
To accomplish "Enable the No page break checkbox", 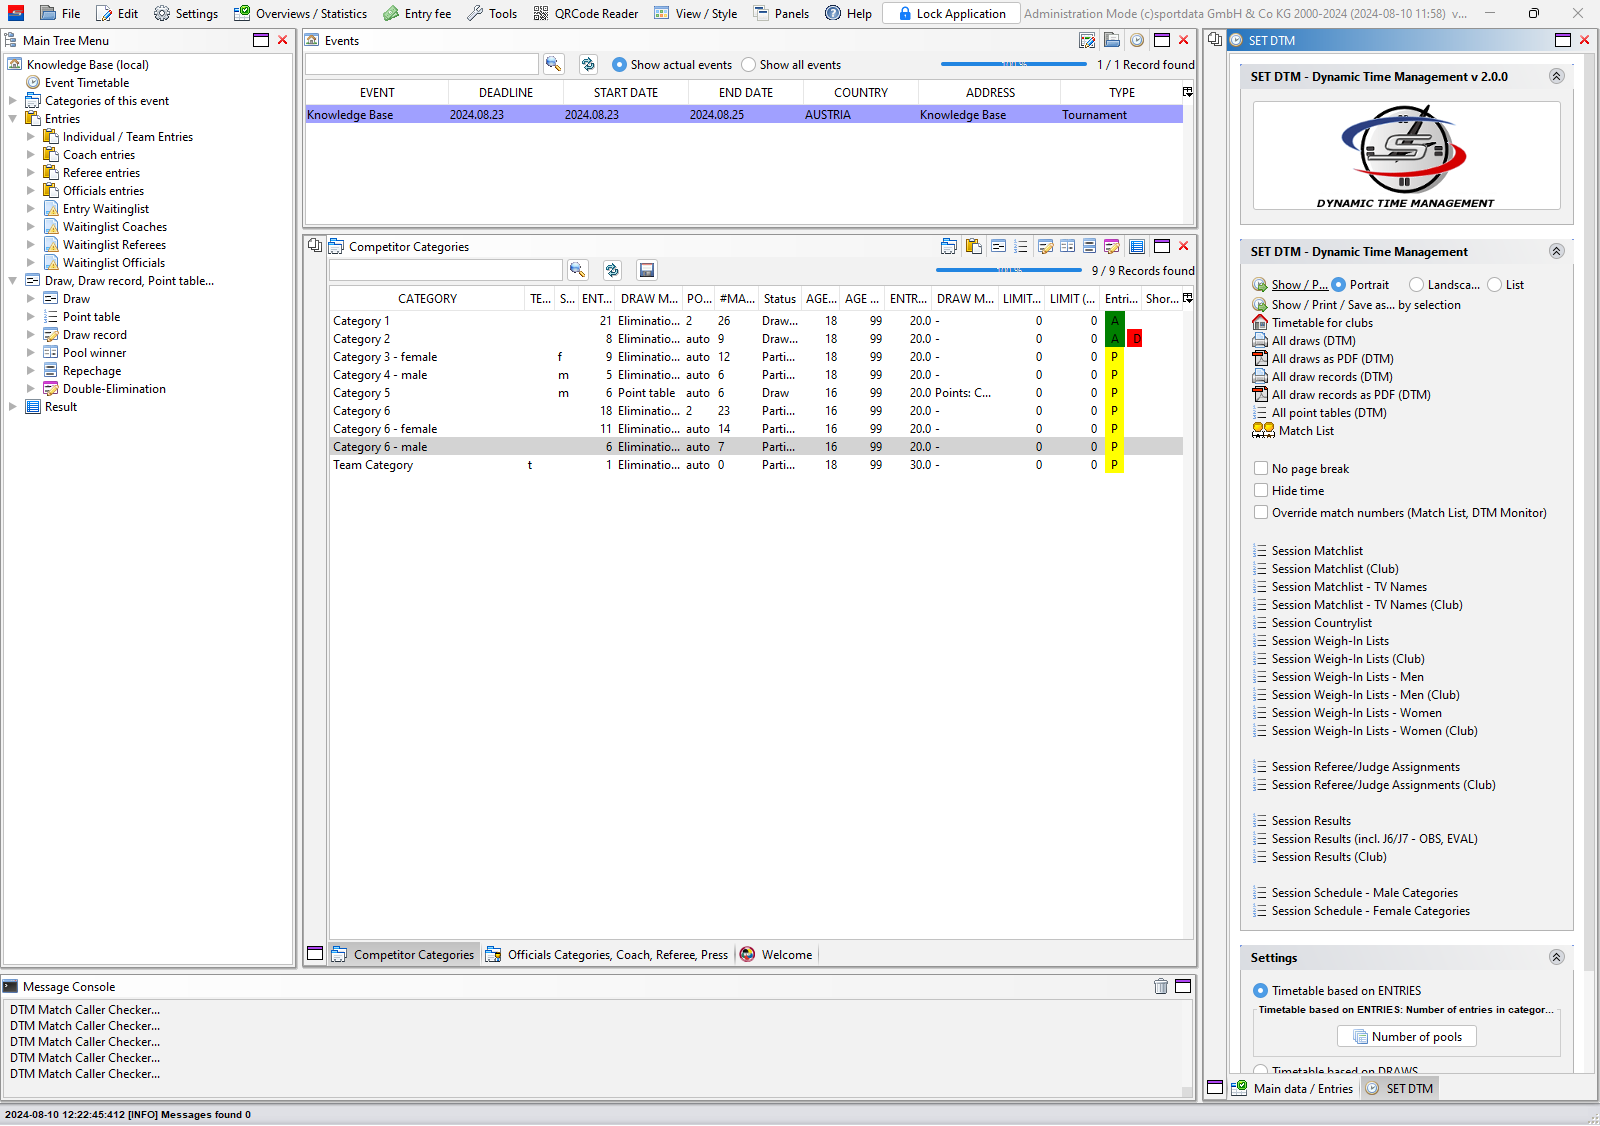I will (x=1261, y=469).
